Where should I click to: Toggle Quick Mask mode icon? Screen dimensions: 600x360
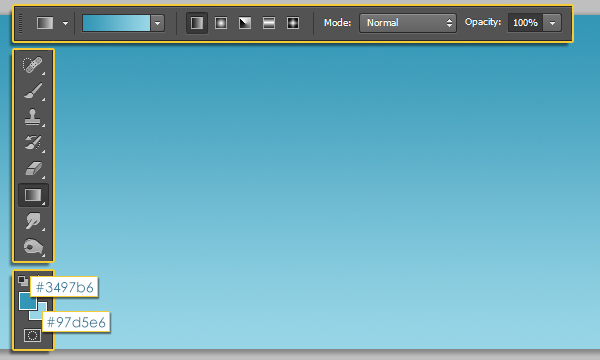tap(33, 336)
